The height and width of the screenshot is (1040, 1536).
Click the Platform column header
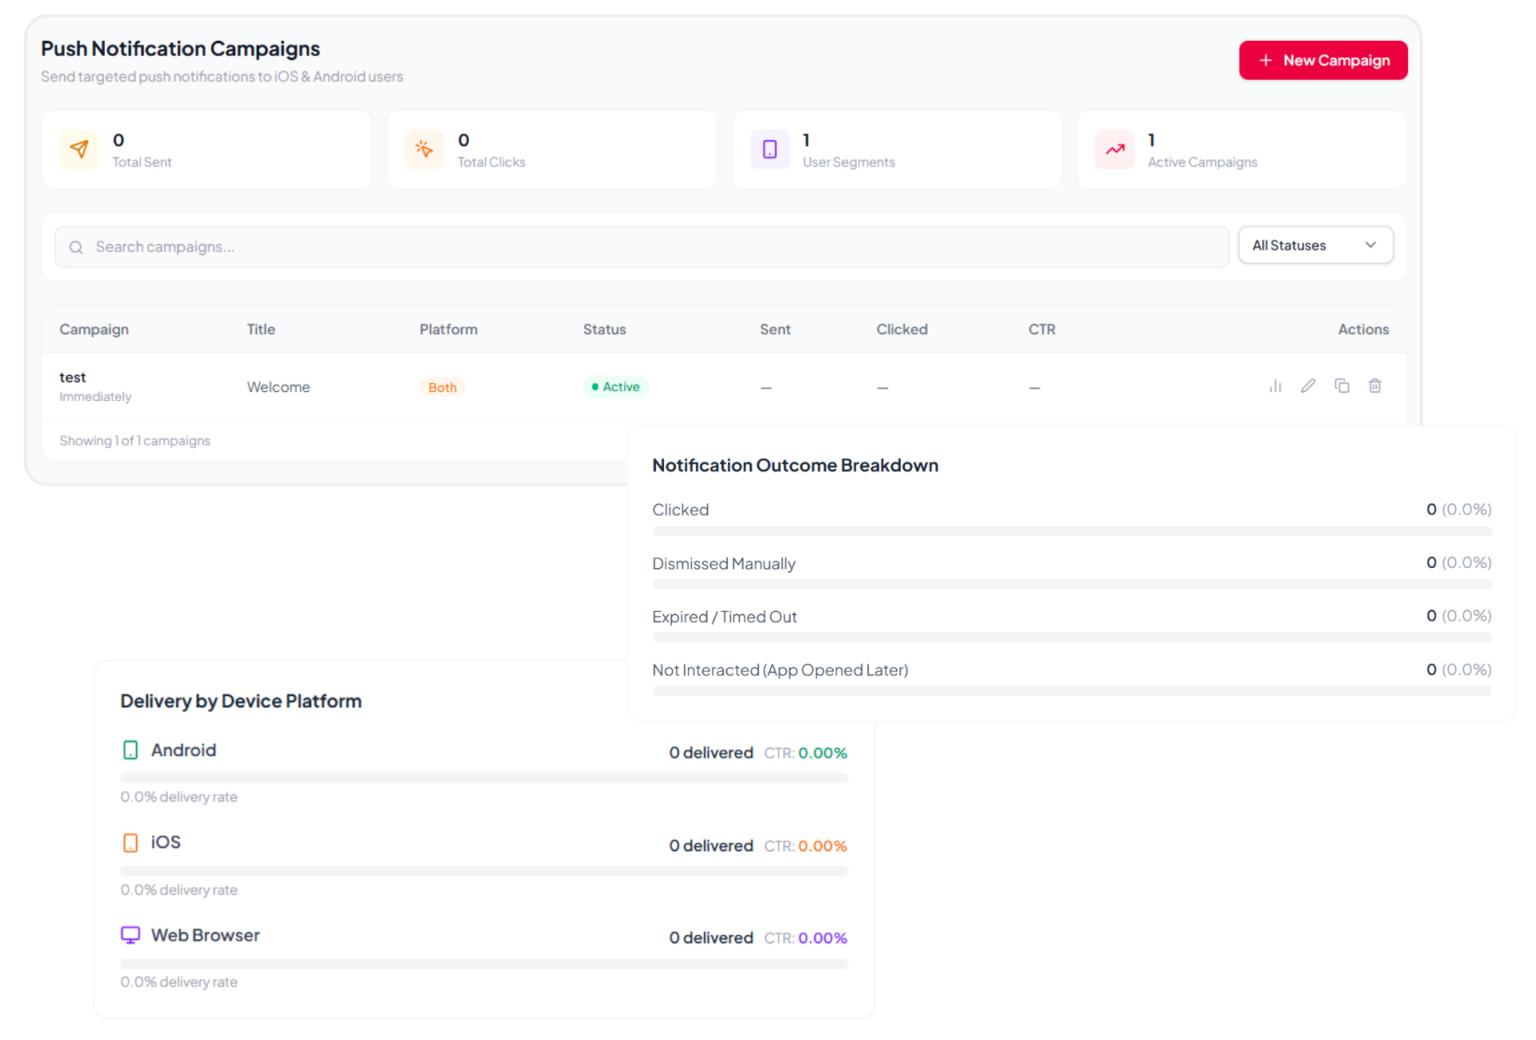pyautogui.click(x=449, y=329)
